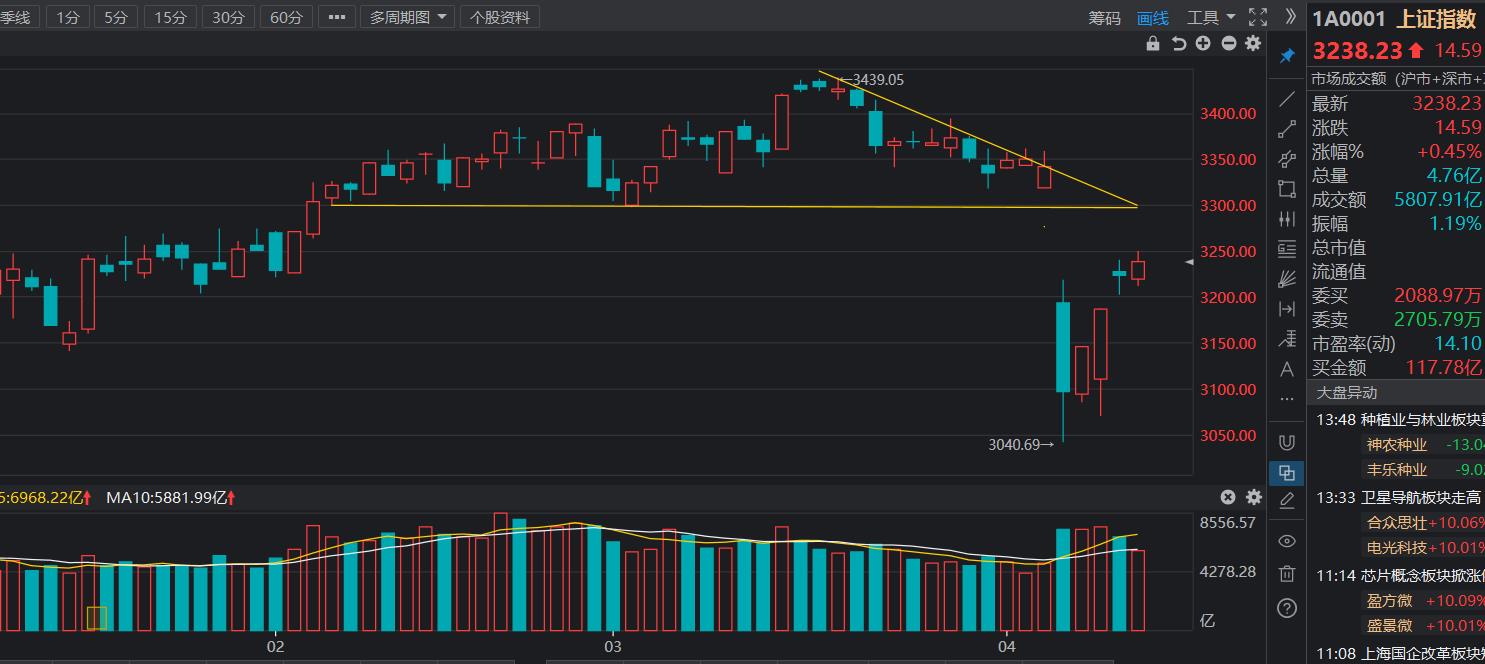Switch to the 60分 period

click(286, 17)
